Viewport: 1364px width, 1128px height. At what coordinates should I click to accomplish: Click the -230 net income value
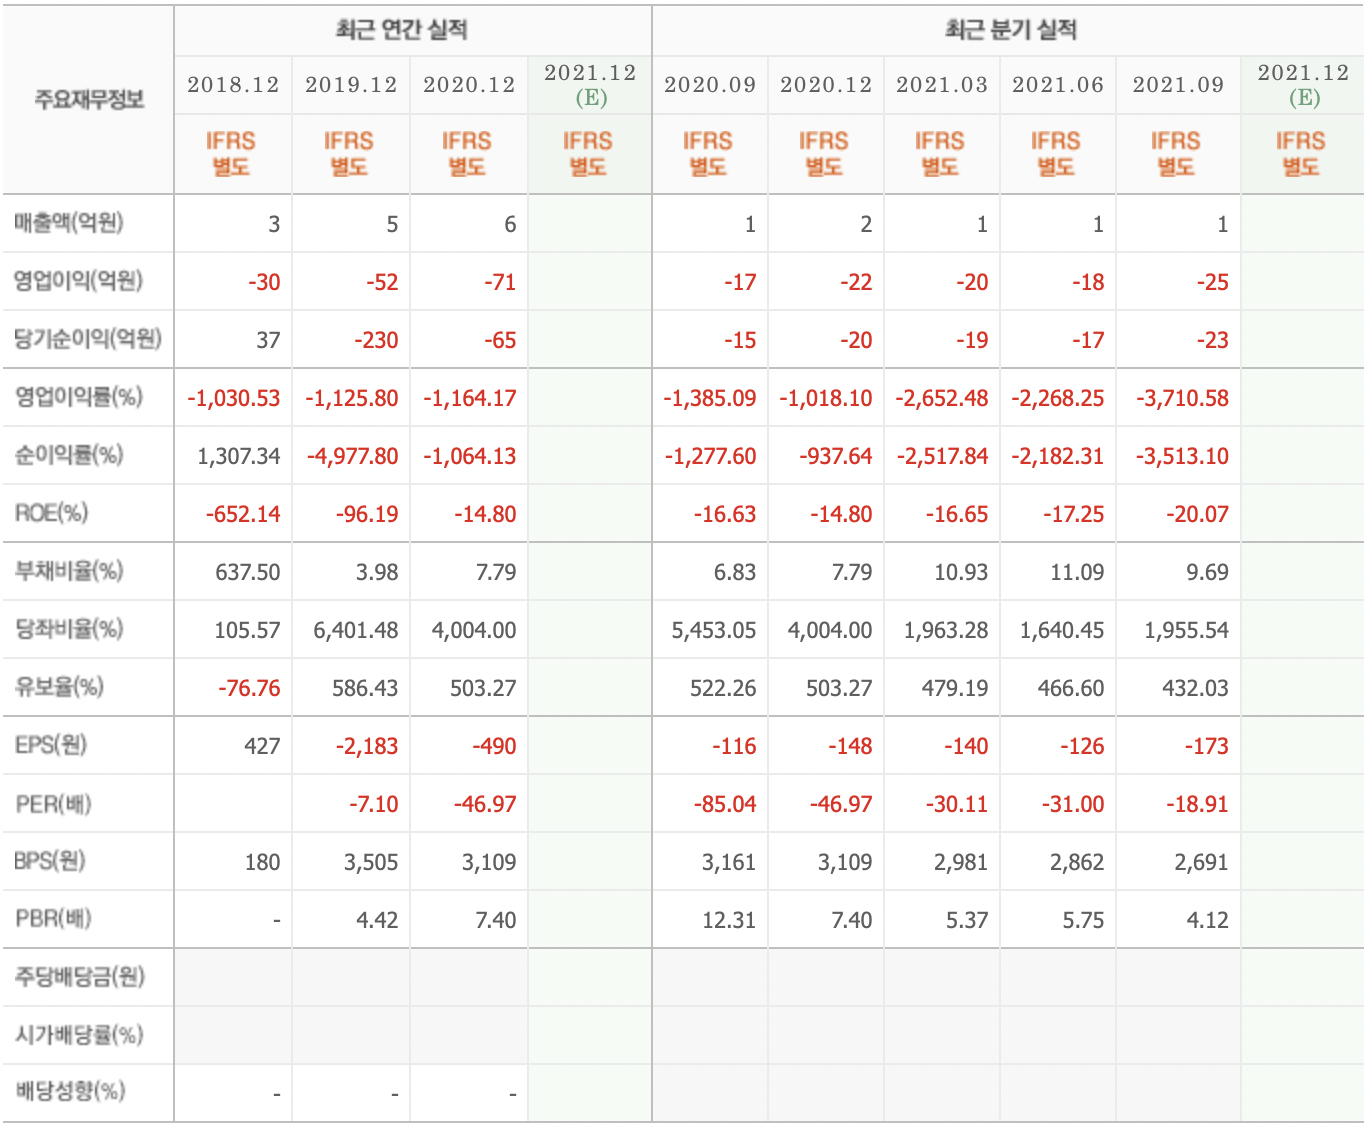(376, 340)
